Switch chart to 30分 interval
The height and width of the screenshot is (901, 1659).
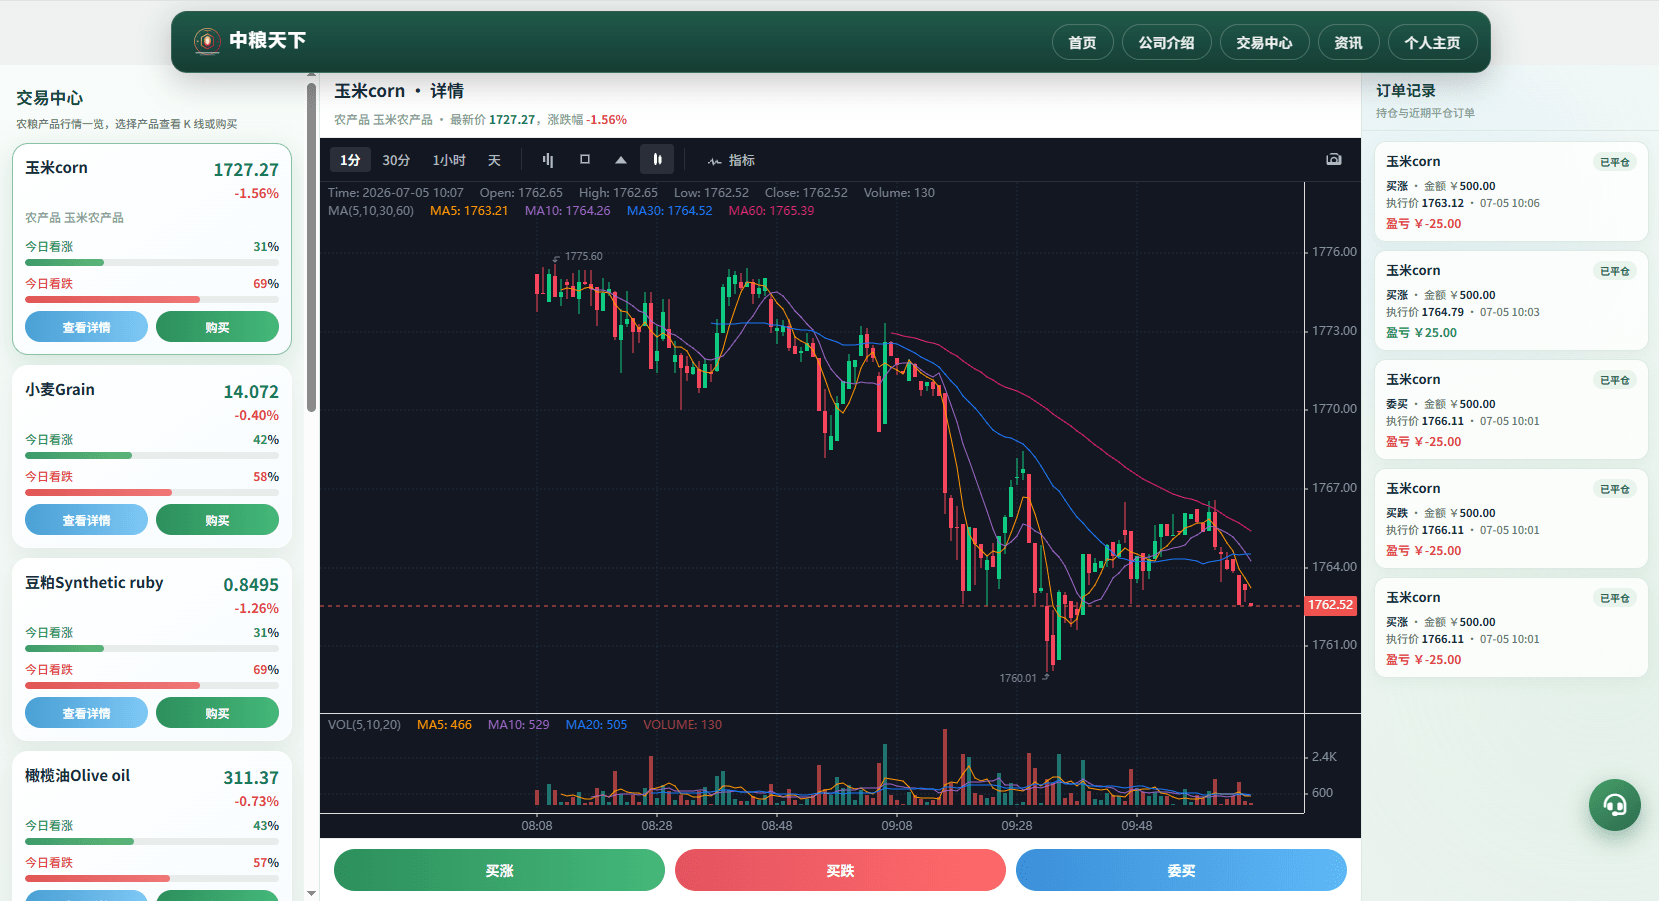396,160
